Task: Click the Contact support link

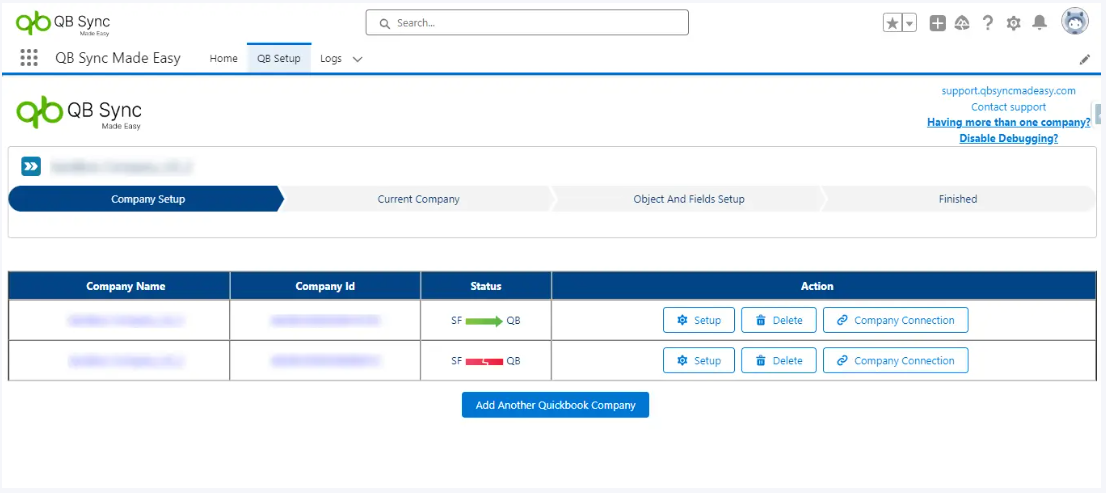Action: pyautogui.click(x=1008, y=107)
